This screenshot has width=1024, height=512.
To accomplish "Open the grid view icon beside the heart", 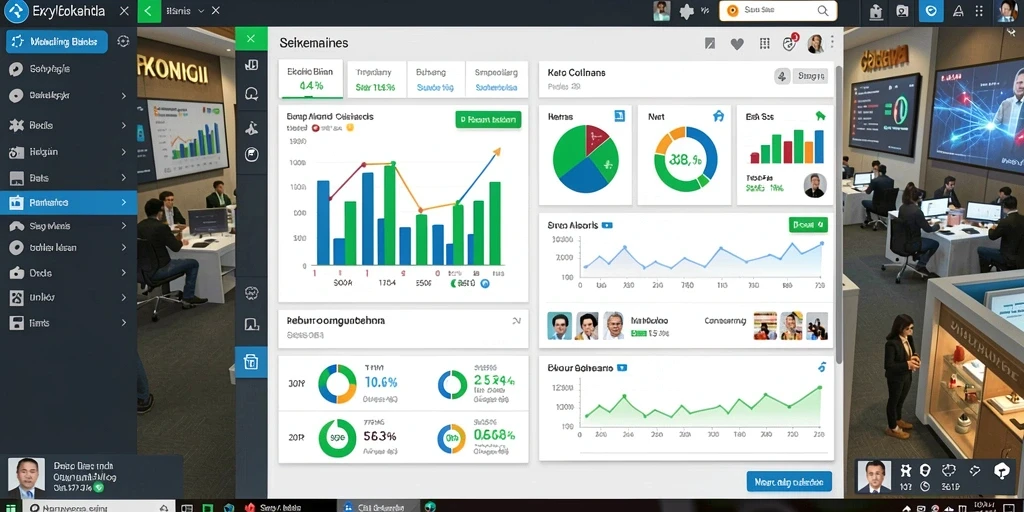I will coord(765,44).
